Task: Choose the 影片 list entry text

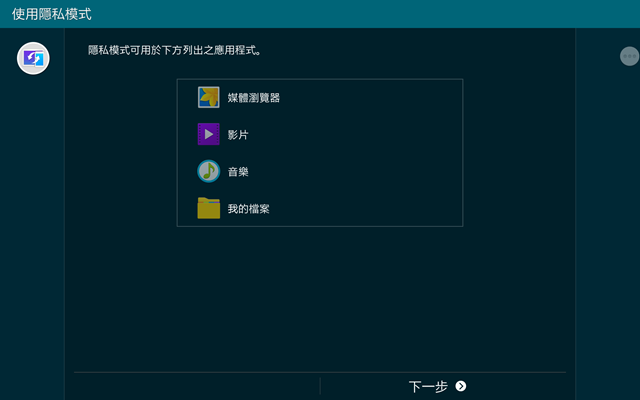Action: coord(238,135)
